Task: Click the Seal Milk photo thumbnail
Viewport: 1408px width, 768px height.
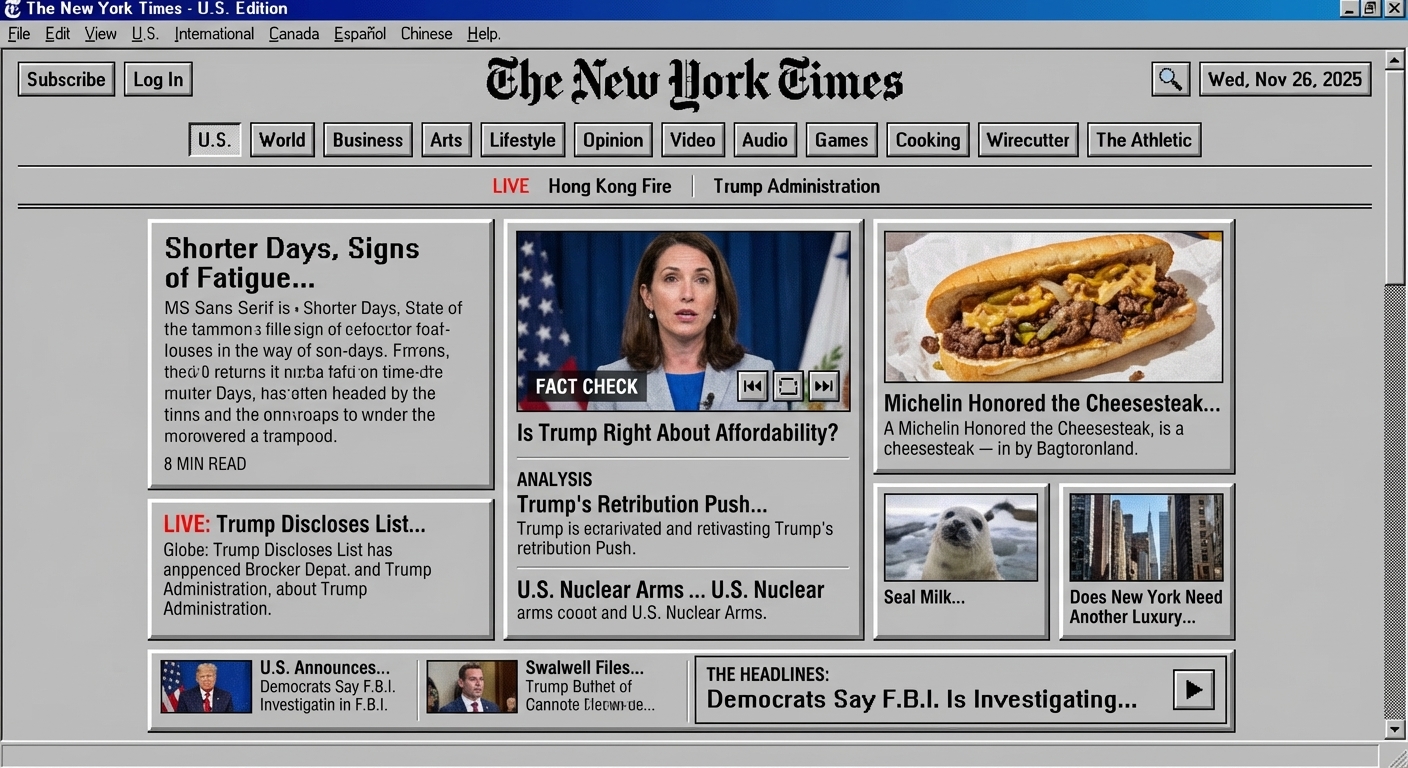Action: (960, 537)
